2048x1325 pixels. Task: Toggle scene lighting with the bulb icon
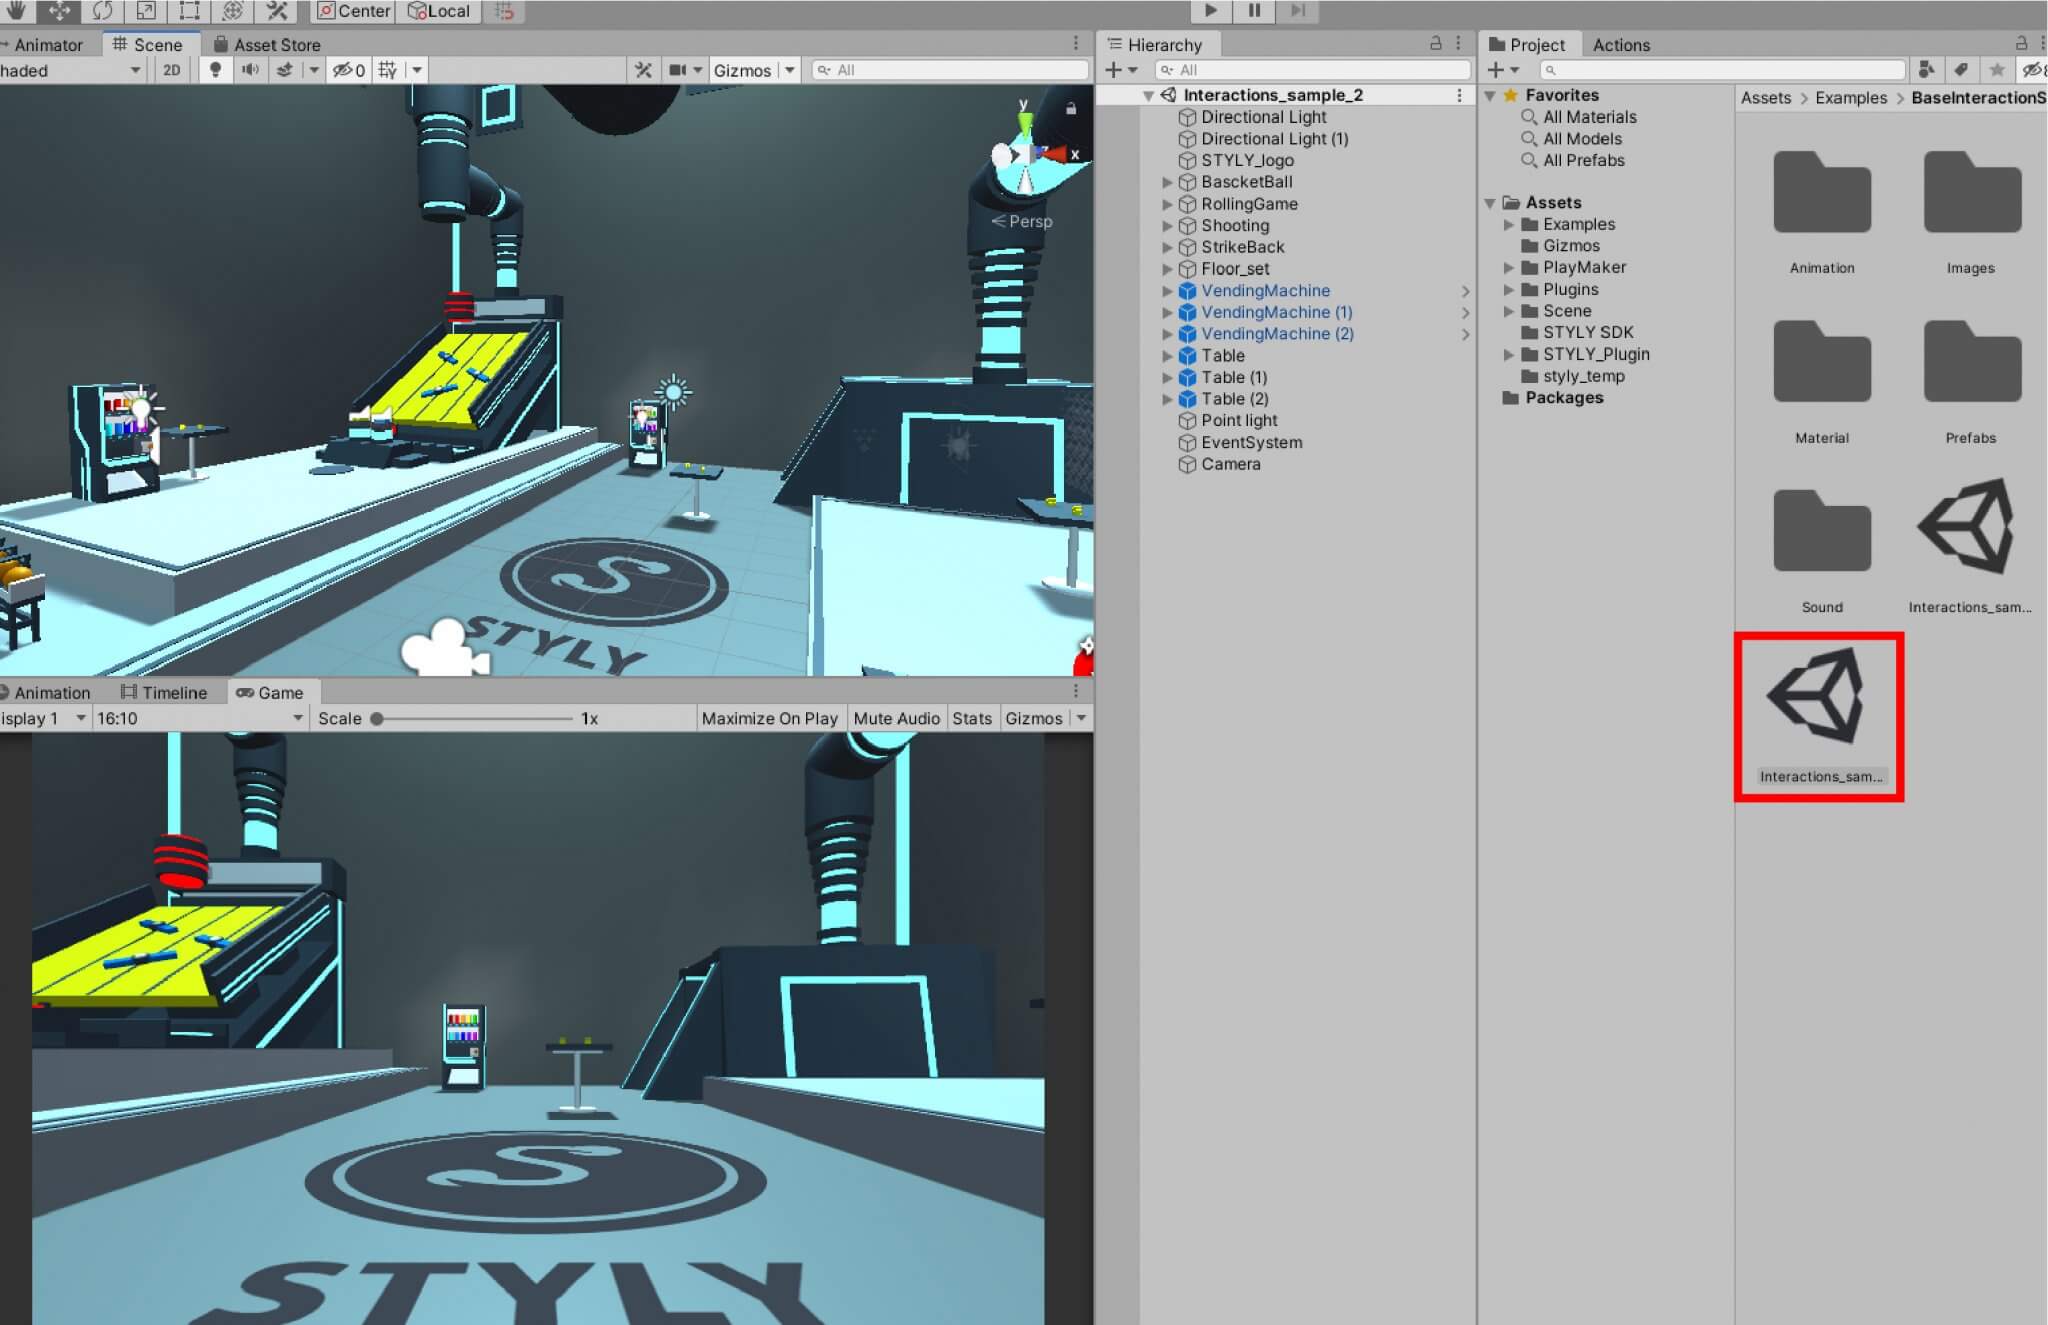click(x=216, y=70)
